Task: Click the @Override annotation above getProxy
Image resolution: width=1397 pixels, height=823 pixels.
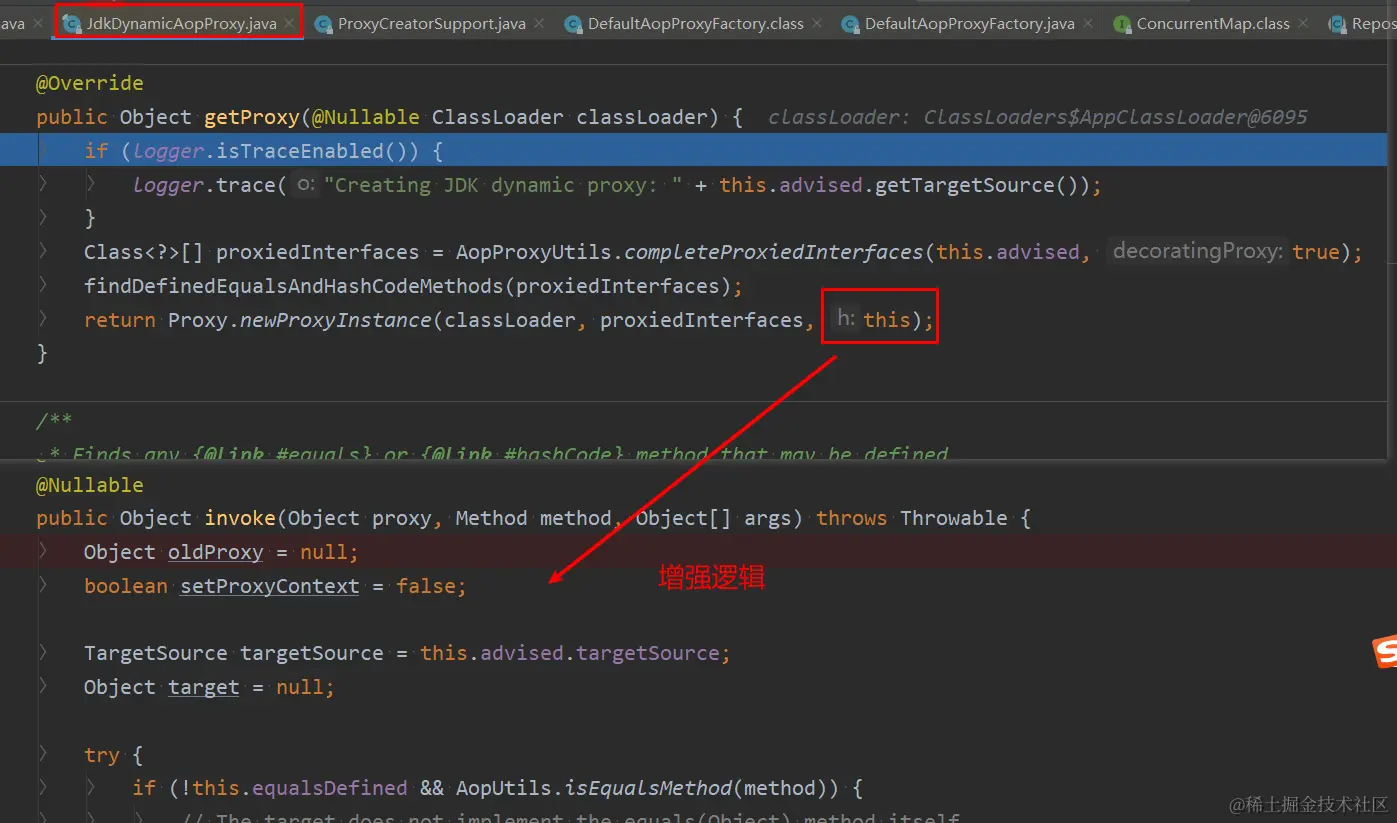Action: [x=90, y=83]
